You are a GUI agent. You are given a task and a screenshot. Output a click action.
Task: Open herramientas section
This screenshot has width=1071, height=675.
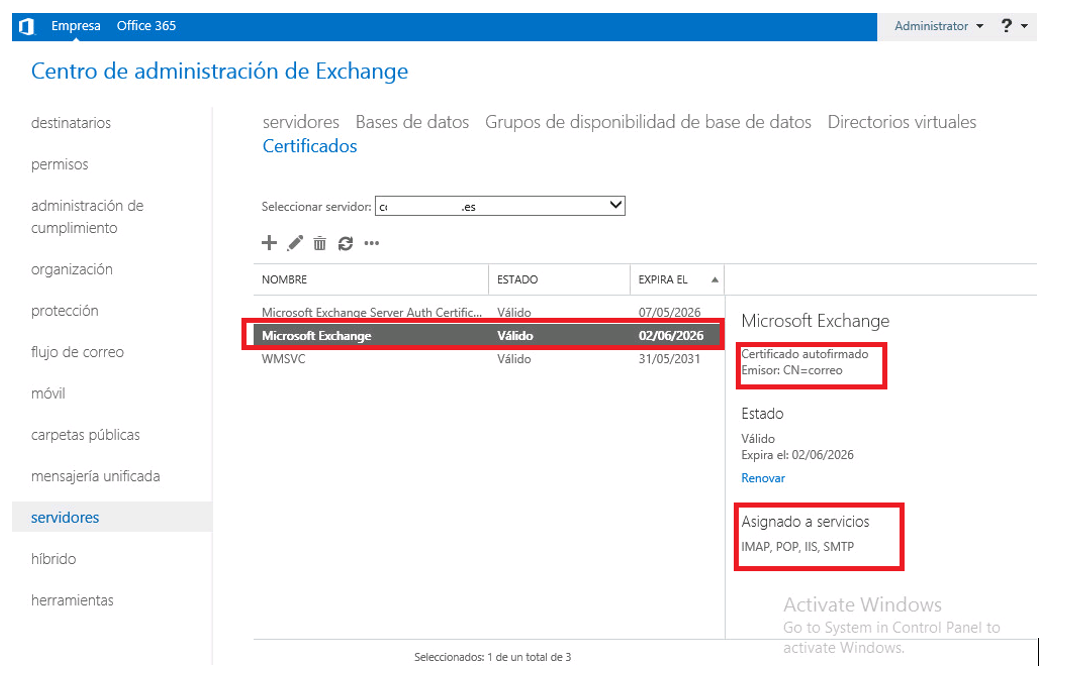[72, 601]
